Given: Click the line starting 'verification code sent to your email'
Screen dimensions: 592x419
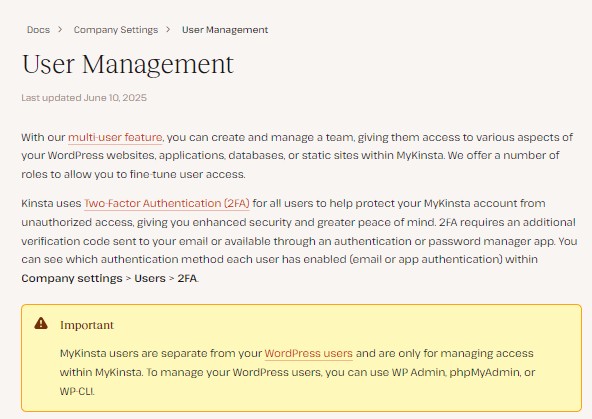Looking at the screenshot, I should [x=299, y=241].
